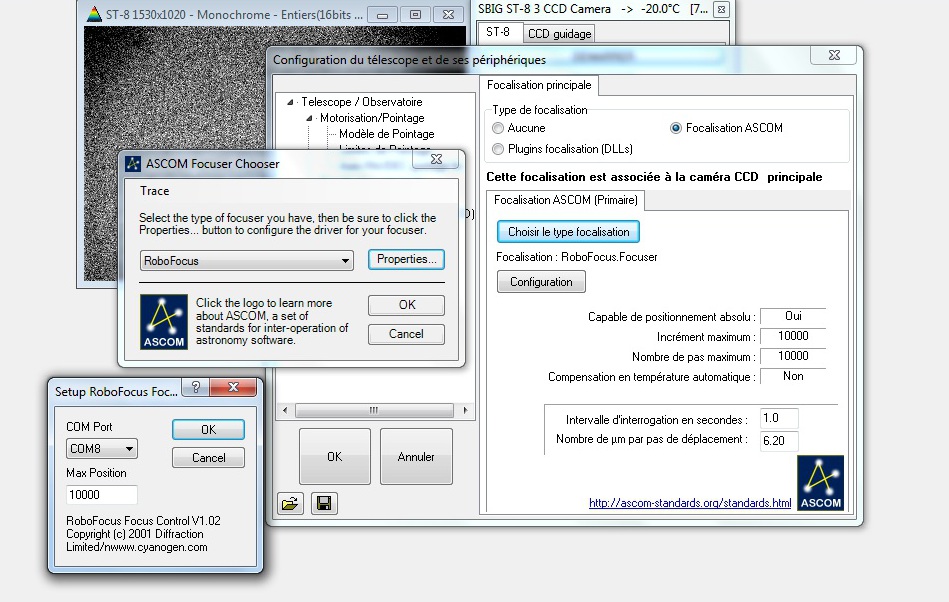Select Modèle de Pointage tree item

coord(386,134)
